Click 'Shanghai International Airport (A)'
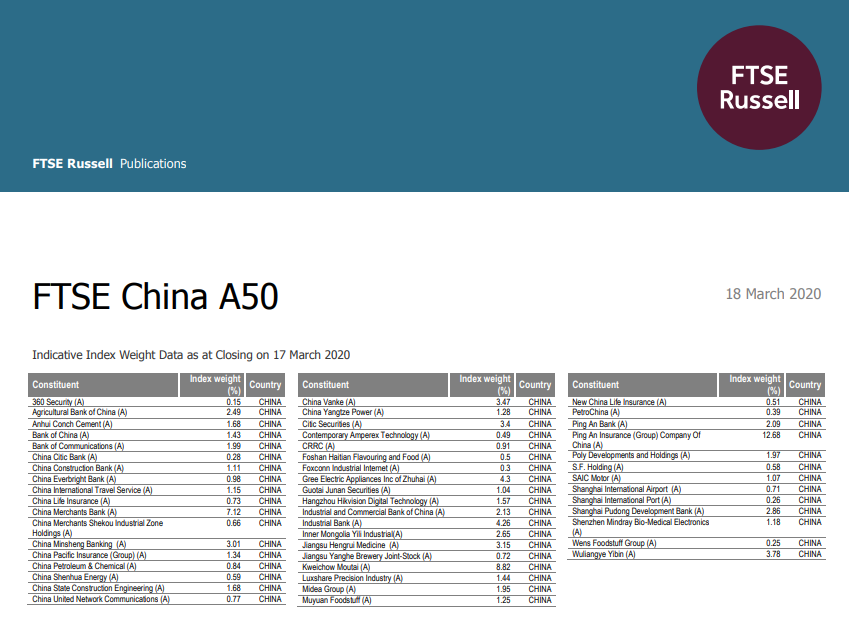This screenshot has width=849, height=640. tap(626, 489)
